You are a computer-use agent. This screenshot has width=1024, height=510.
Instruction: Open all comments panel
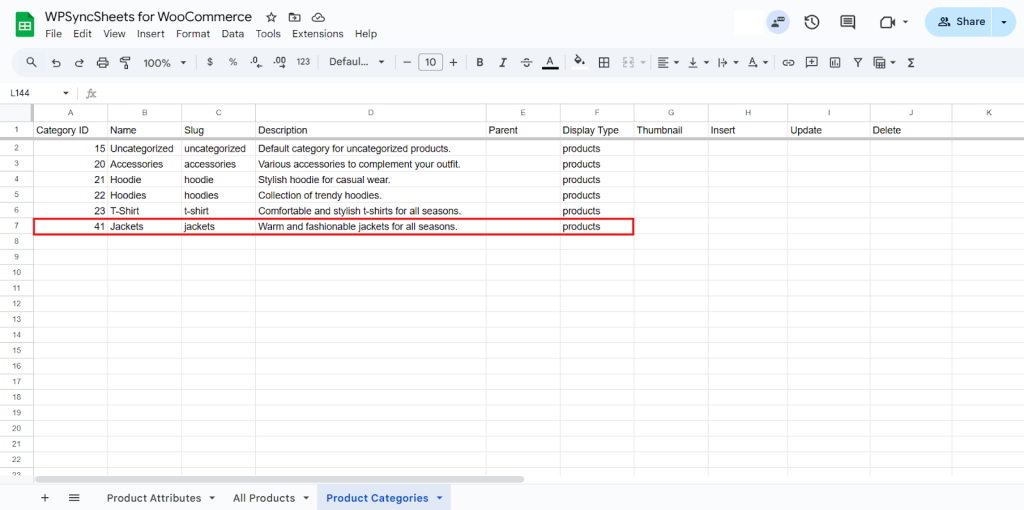tap(848, 22)
